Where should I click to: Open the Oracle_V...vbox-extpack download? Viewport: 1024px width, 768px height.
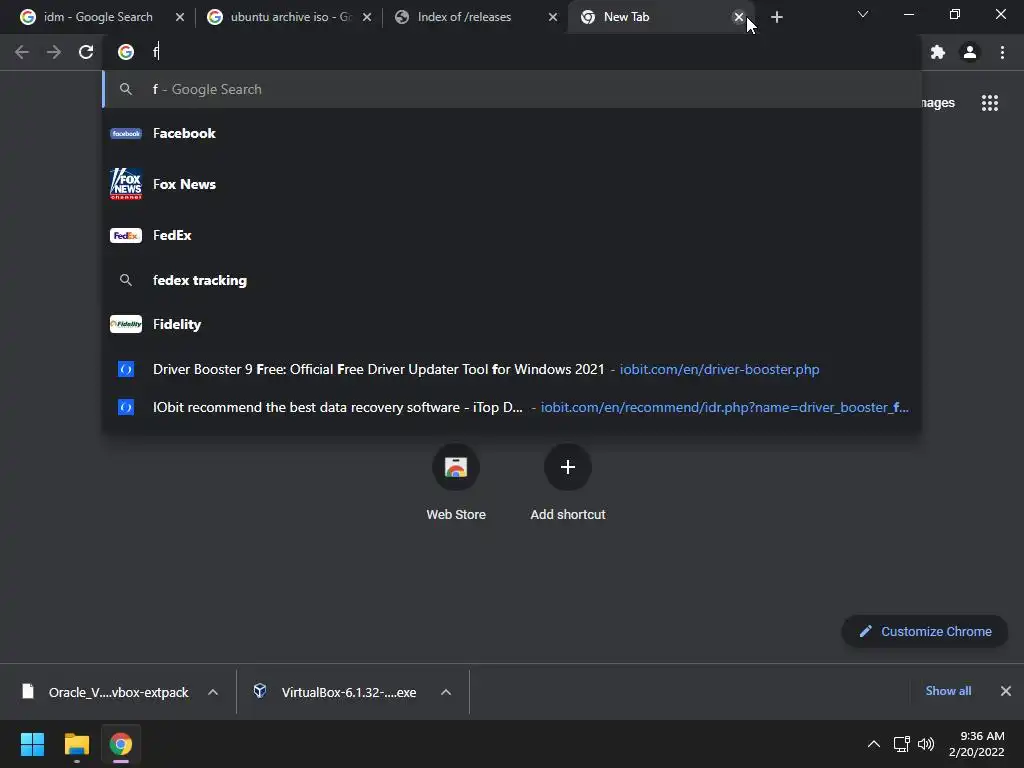(106, 692)
